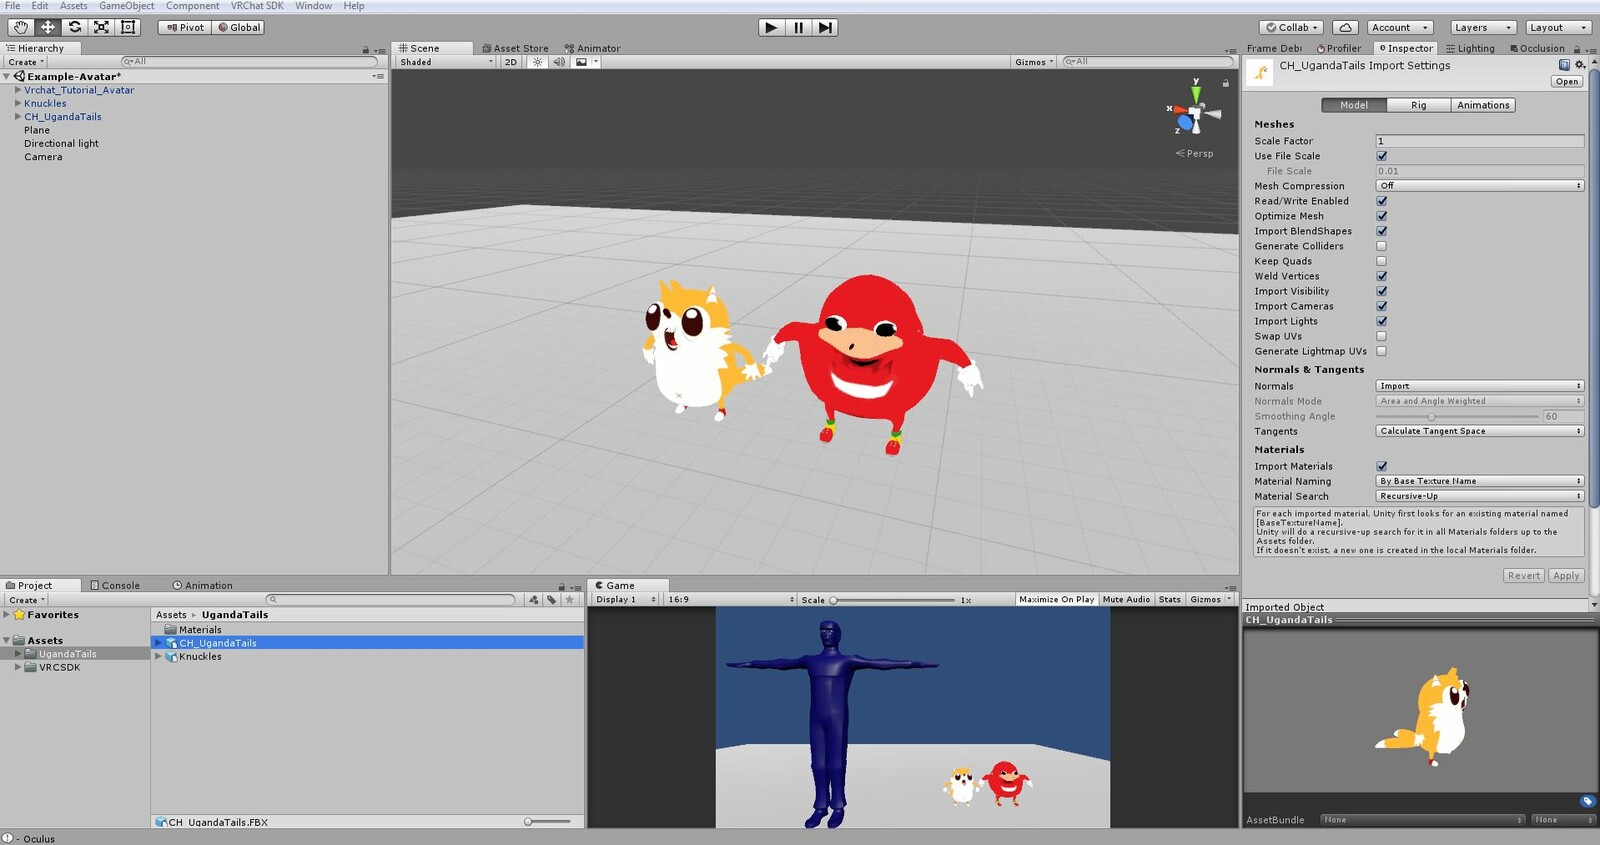Click save search star icon
The width and height of the screenshot is (1600, 845).
(570, 600)
